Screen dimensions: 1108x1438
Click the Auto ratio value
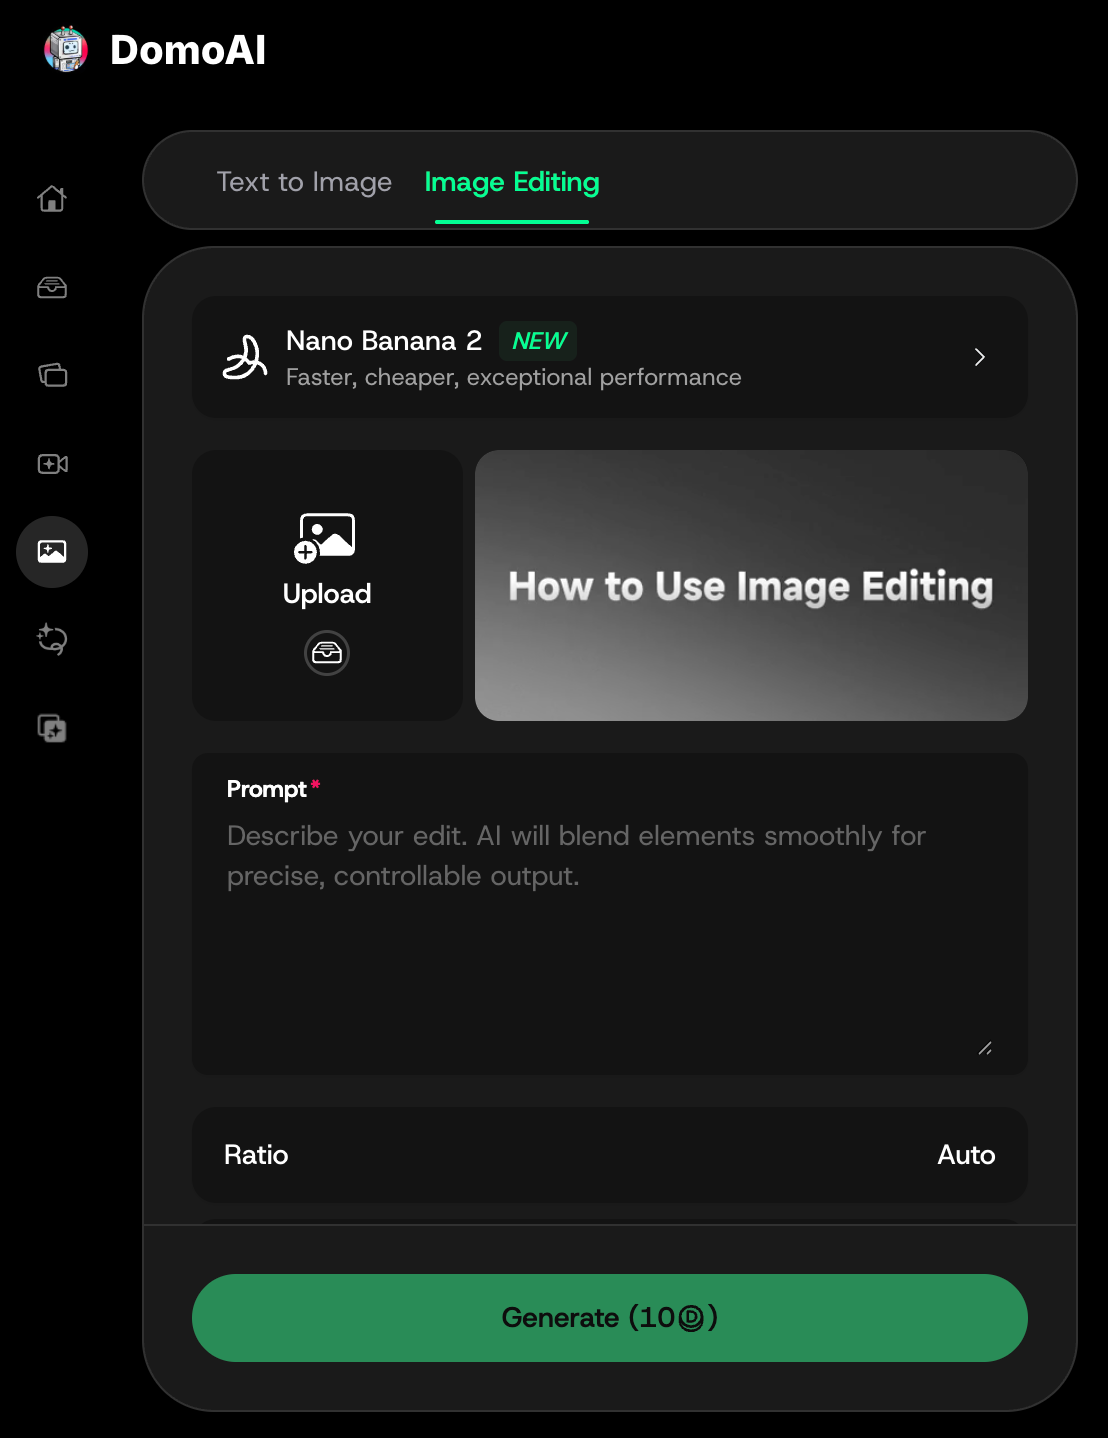click(x=966, y=1155)
